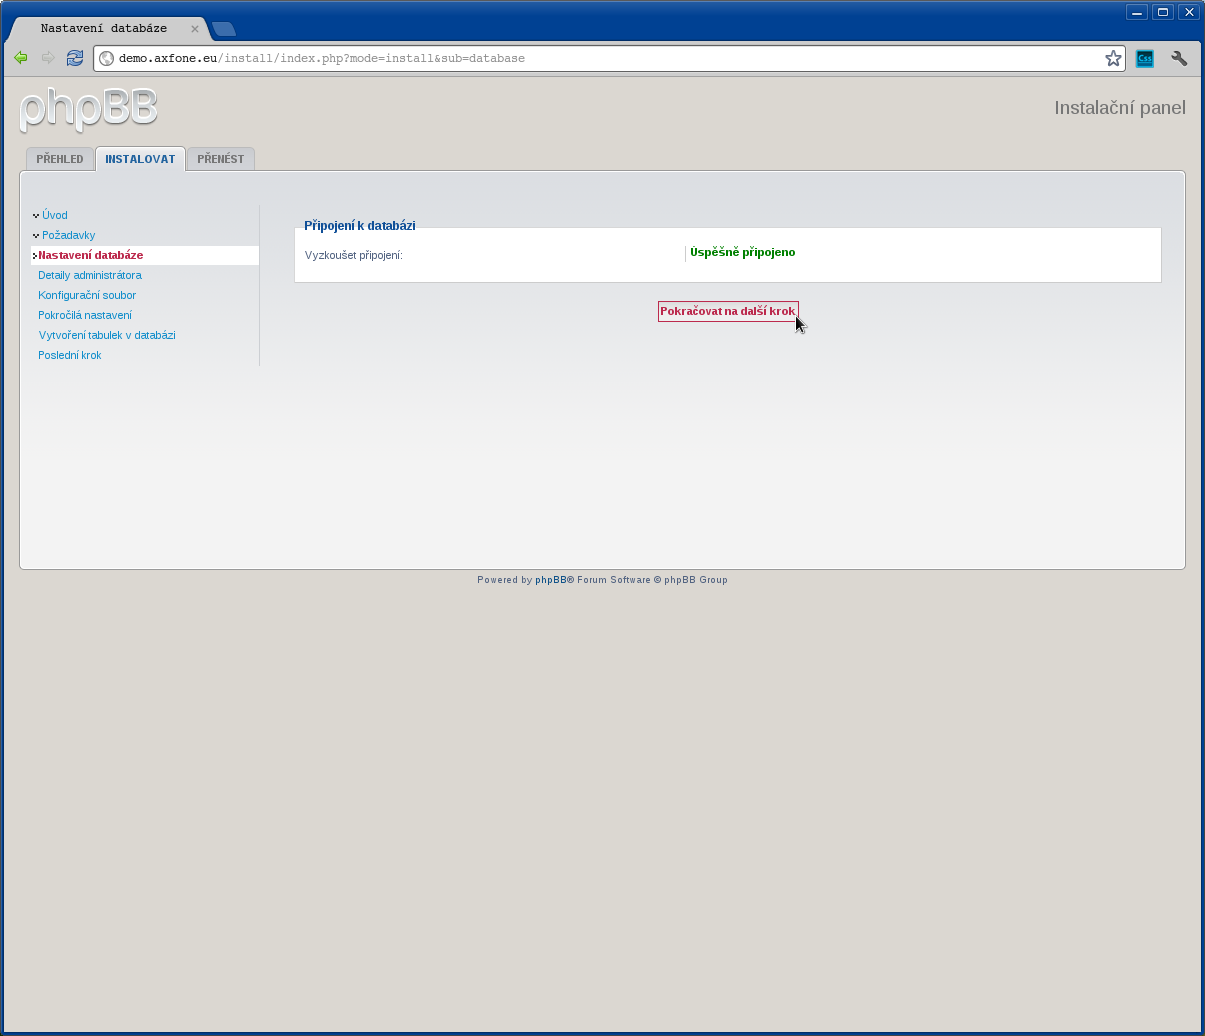1205x1036 pixels.
Task: Open browser settings via the wrench icon
Action: [x=1179, y=58]
